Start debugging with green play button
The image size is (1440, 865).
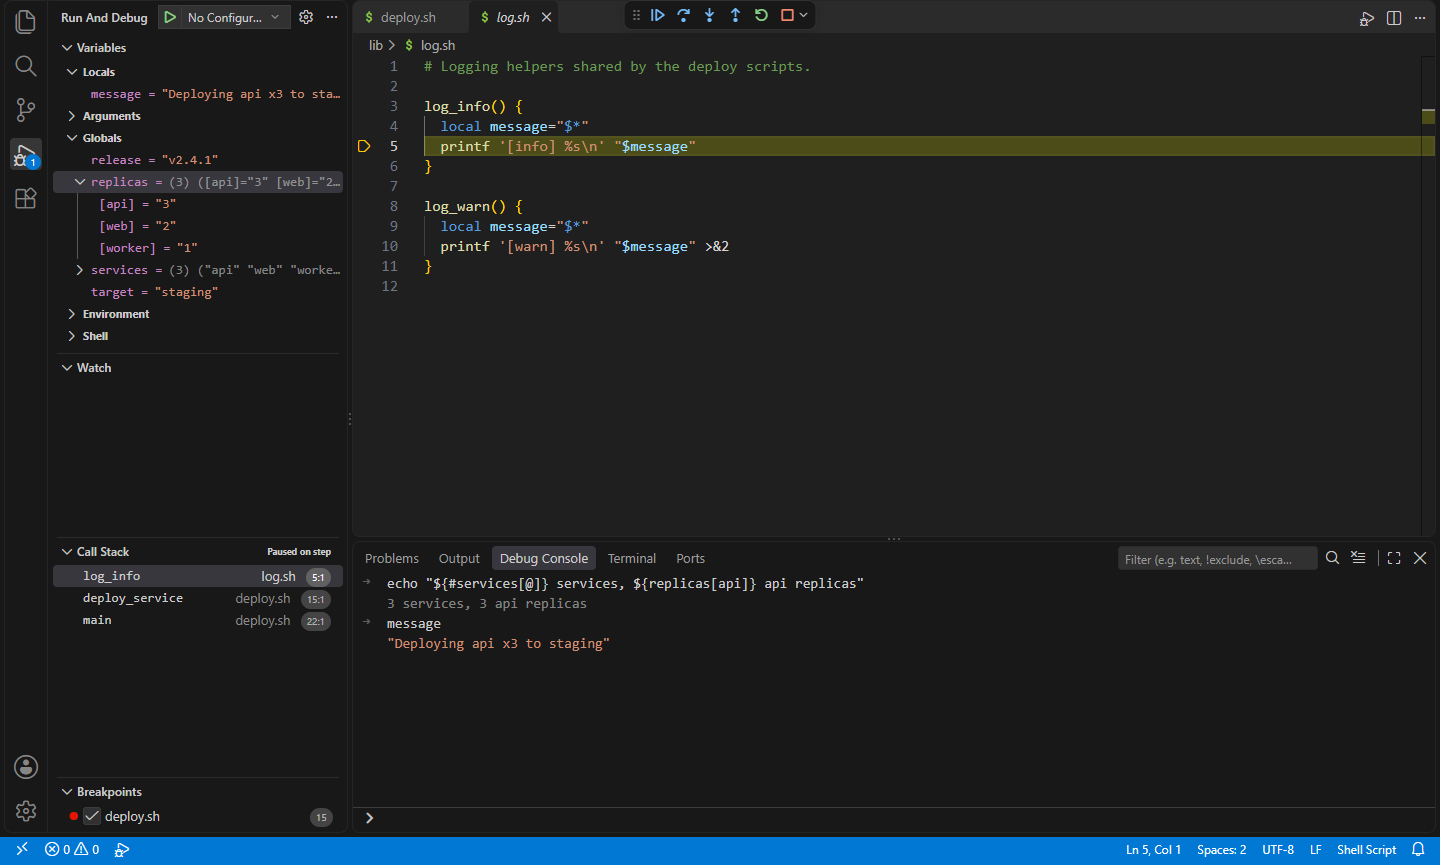click(170, 17)
